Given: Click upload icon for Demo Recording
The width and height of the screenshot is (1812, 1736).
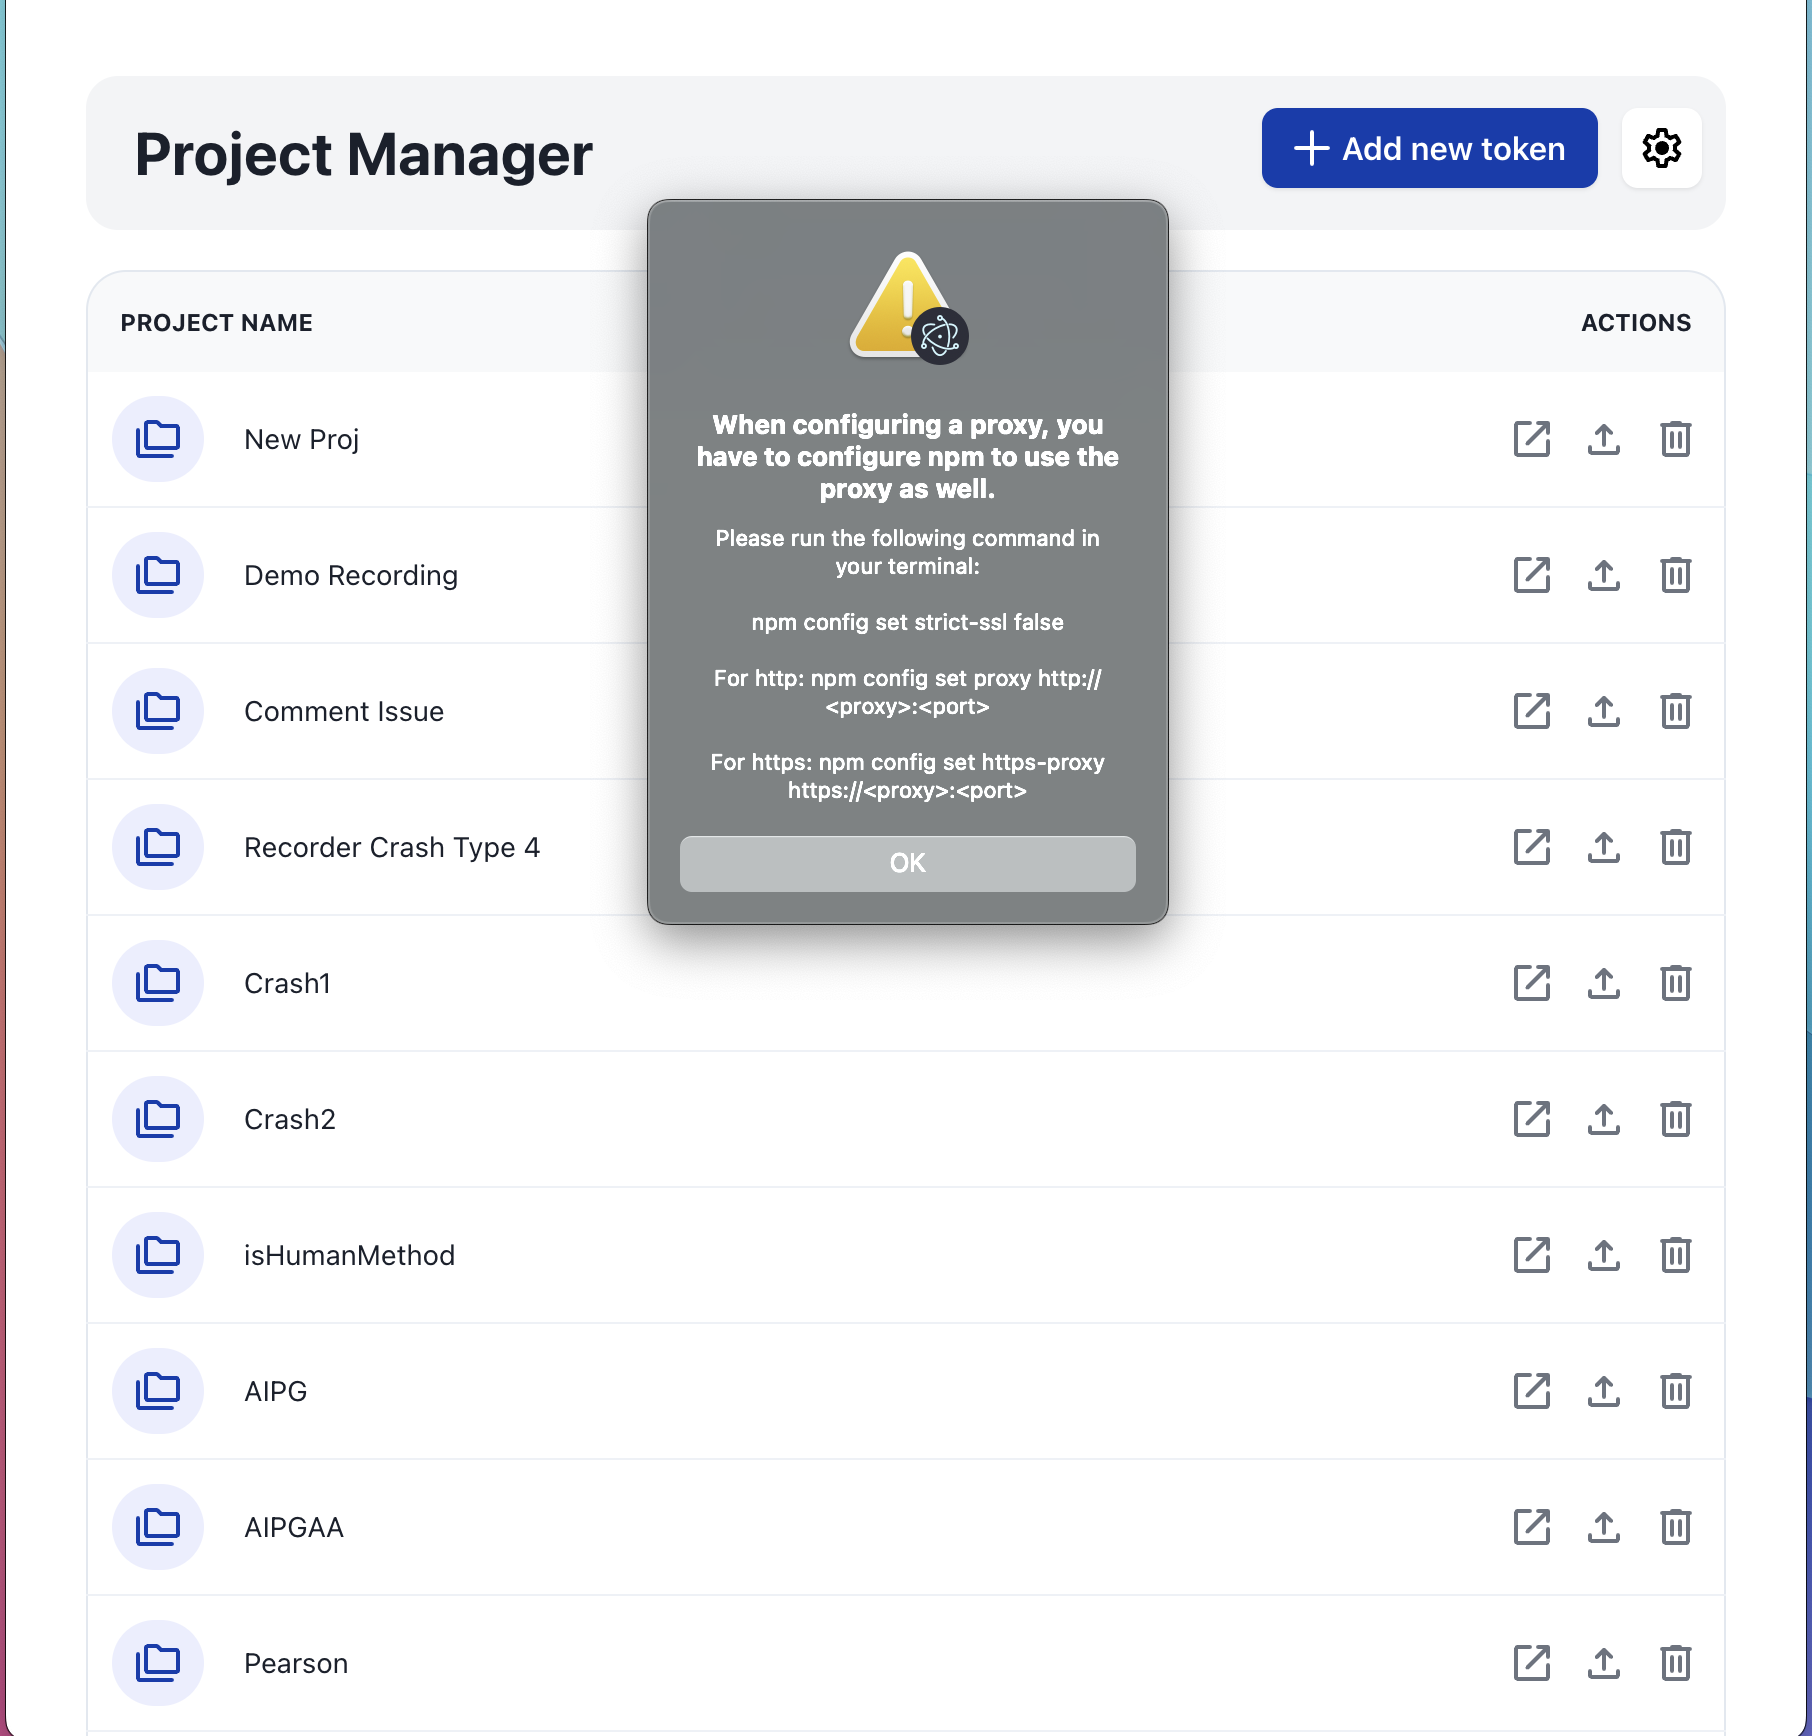Looking at the screenshot, I should pyautogui.click(x=1603, y=575).
